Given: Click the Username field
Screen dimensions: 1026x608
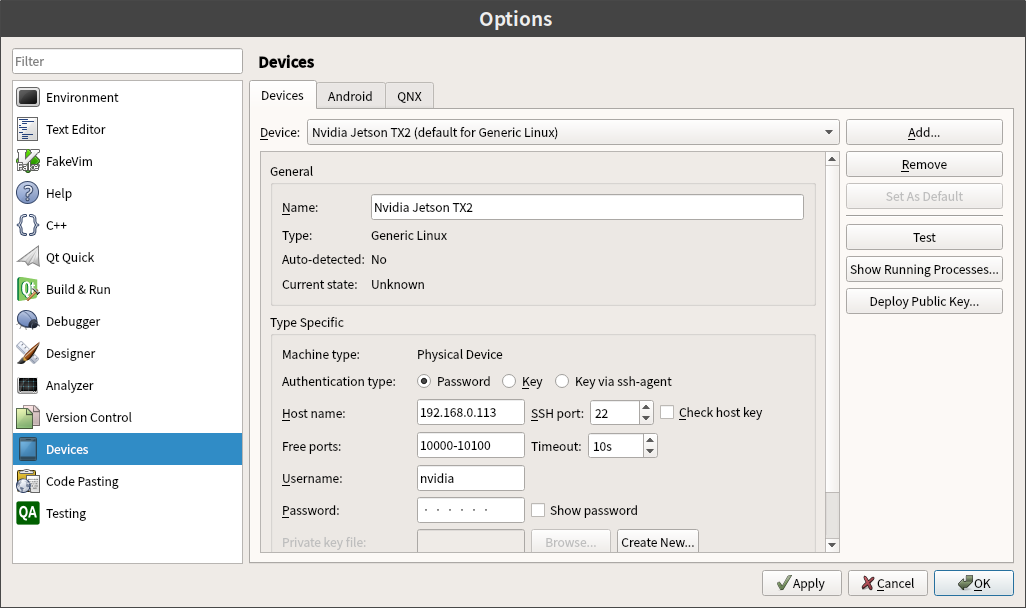Looking at the screenshot, I should [x=470, y=478].
